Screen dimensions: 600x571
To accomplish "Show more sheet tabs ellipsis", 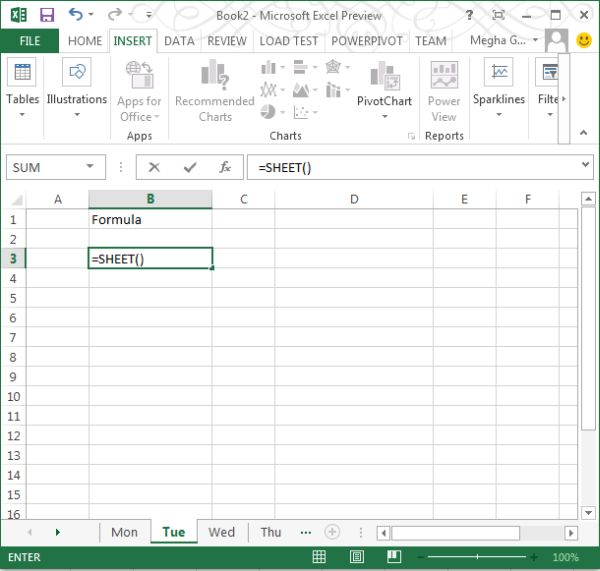I will click(x=306, y=532).
